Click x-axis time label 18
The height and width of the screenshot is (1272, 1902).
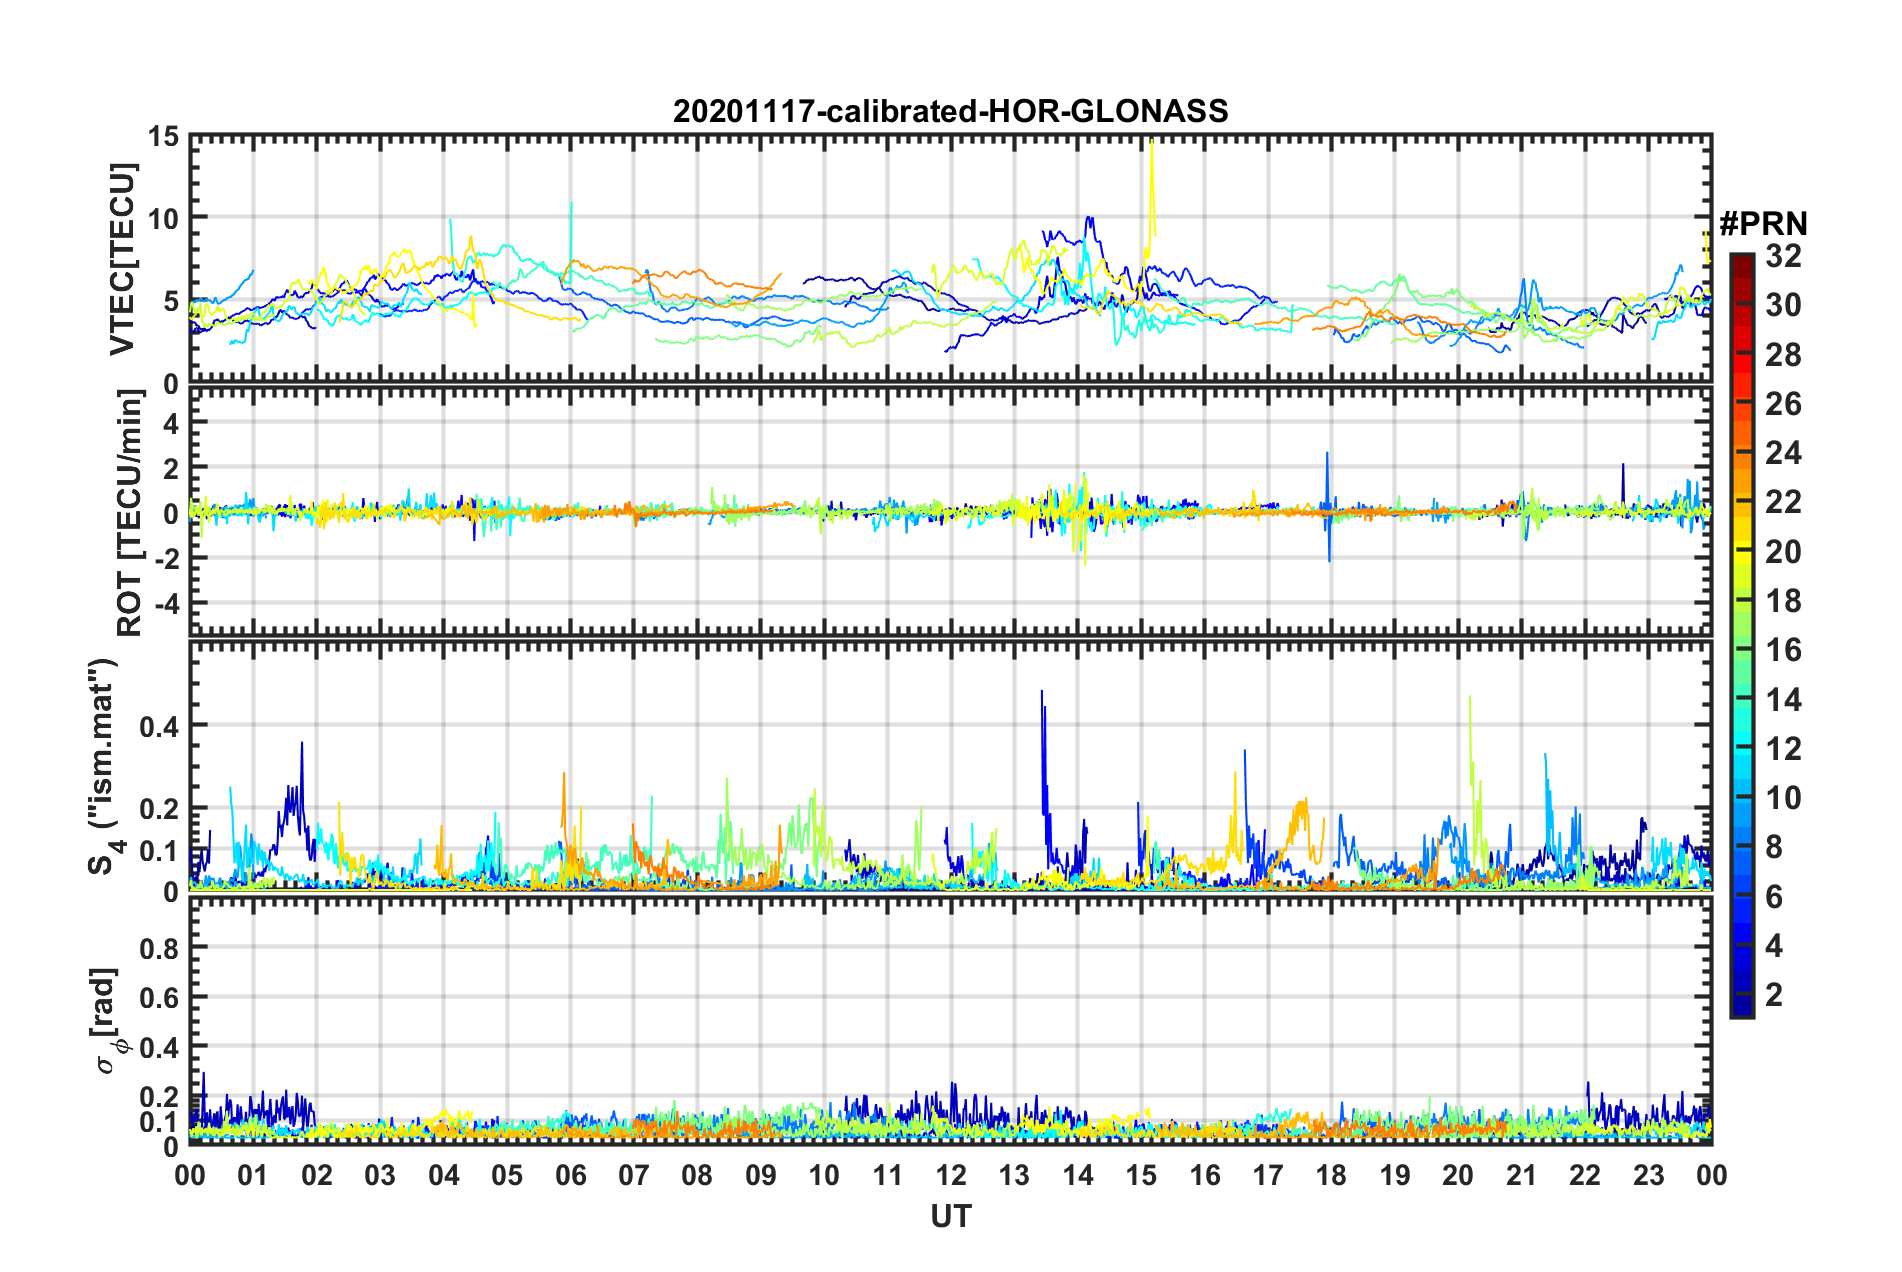pyautogui.click(x=1331, y=1176)
